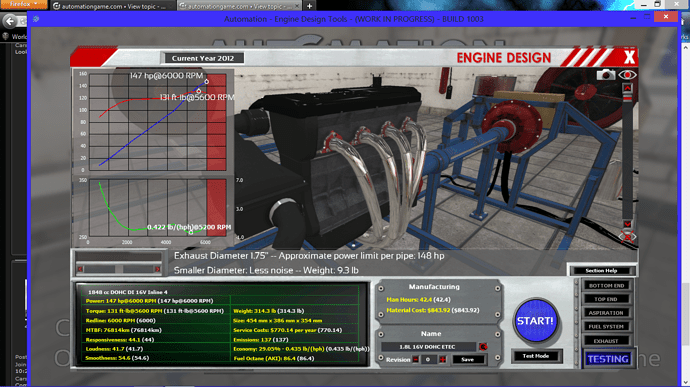Toggle the red eye view icon
690x387 pixels.
[x=628, y=74]
